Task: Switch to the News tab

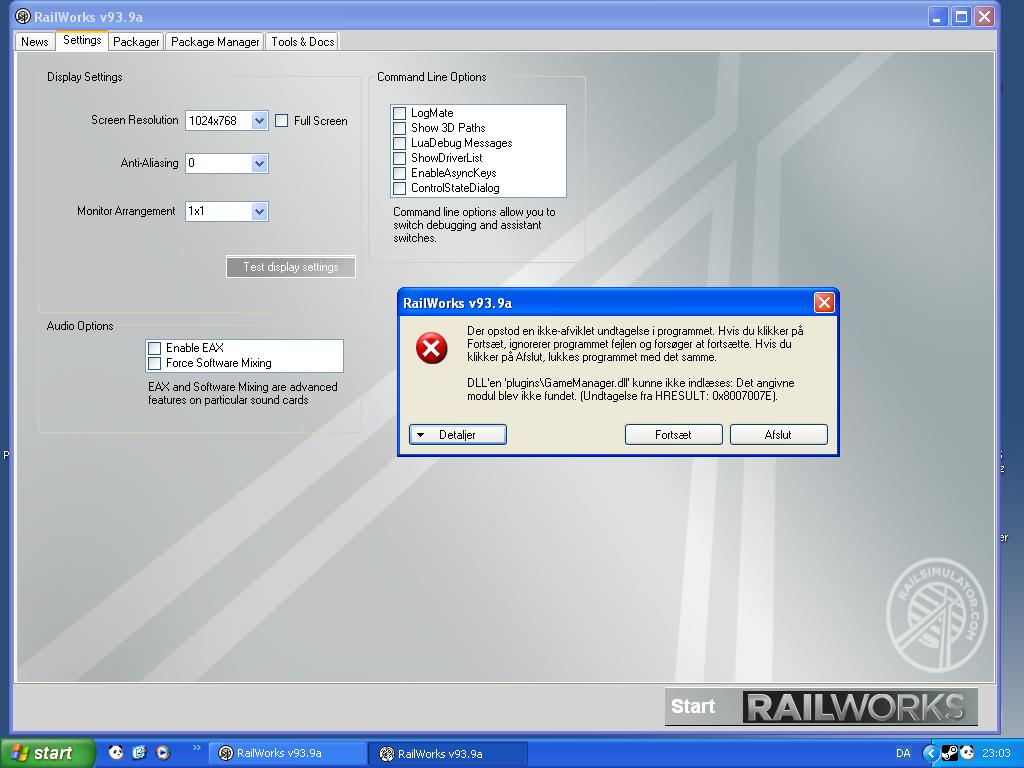Action: click(35, 42)
